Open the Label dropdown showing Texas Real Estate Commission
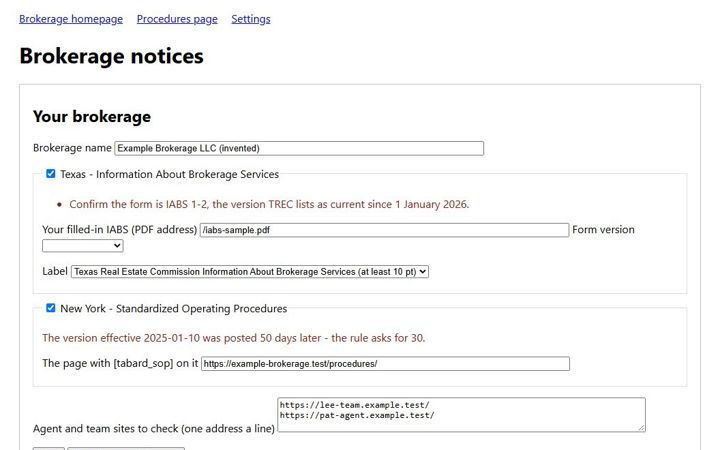 250,272
